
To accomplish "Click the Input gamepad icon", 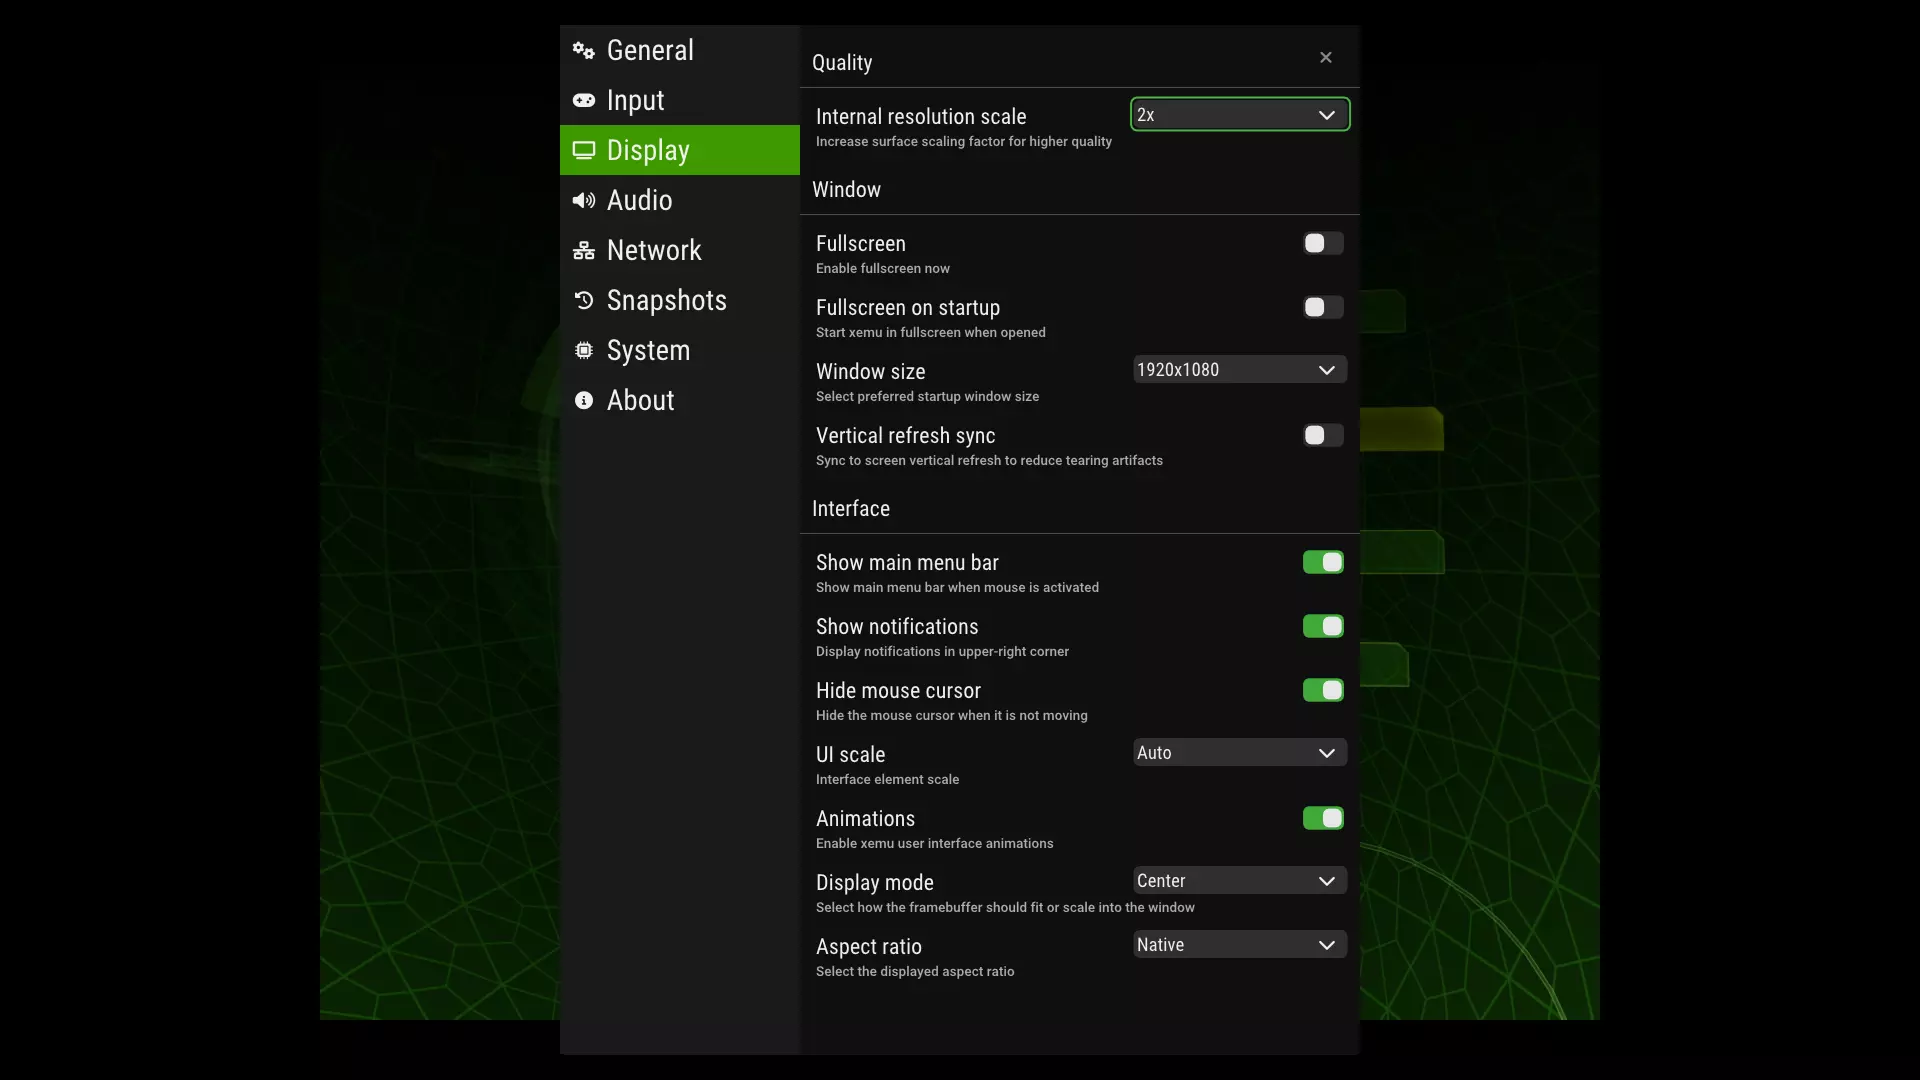I will click(583, 101).
